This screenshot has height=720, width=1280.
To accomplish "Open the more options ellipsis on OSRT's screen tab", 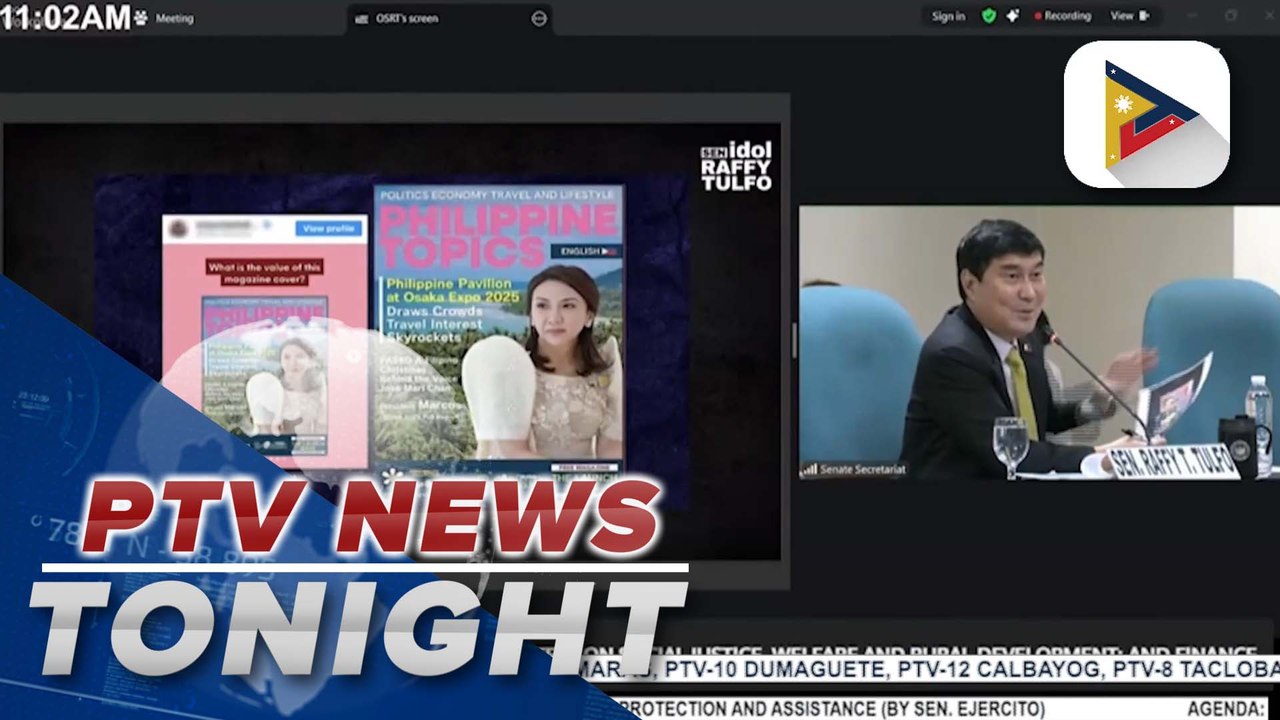I will (539, 18).
